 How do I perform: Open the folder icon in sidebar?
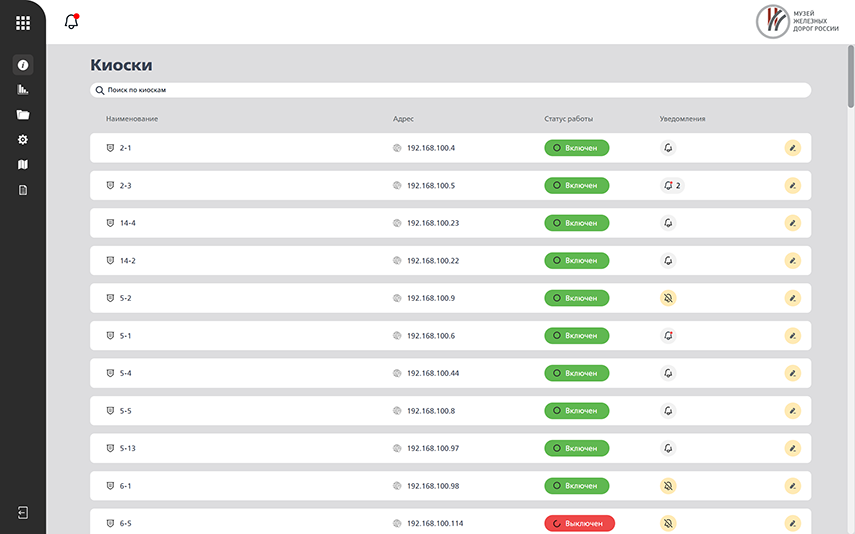point(23,115)
